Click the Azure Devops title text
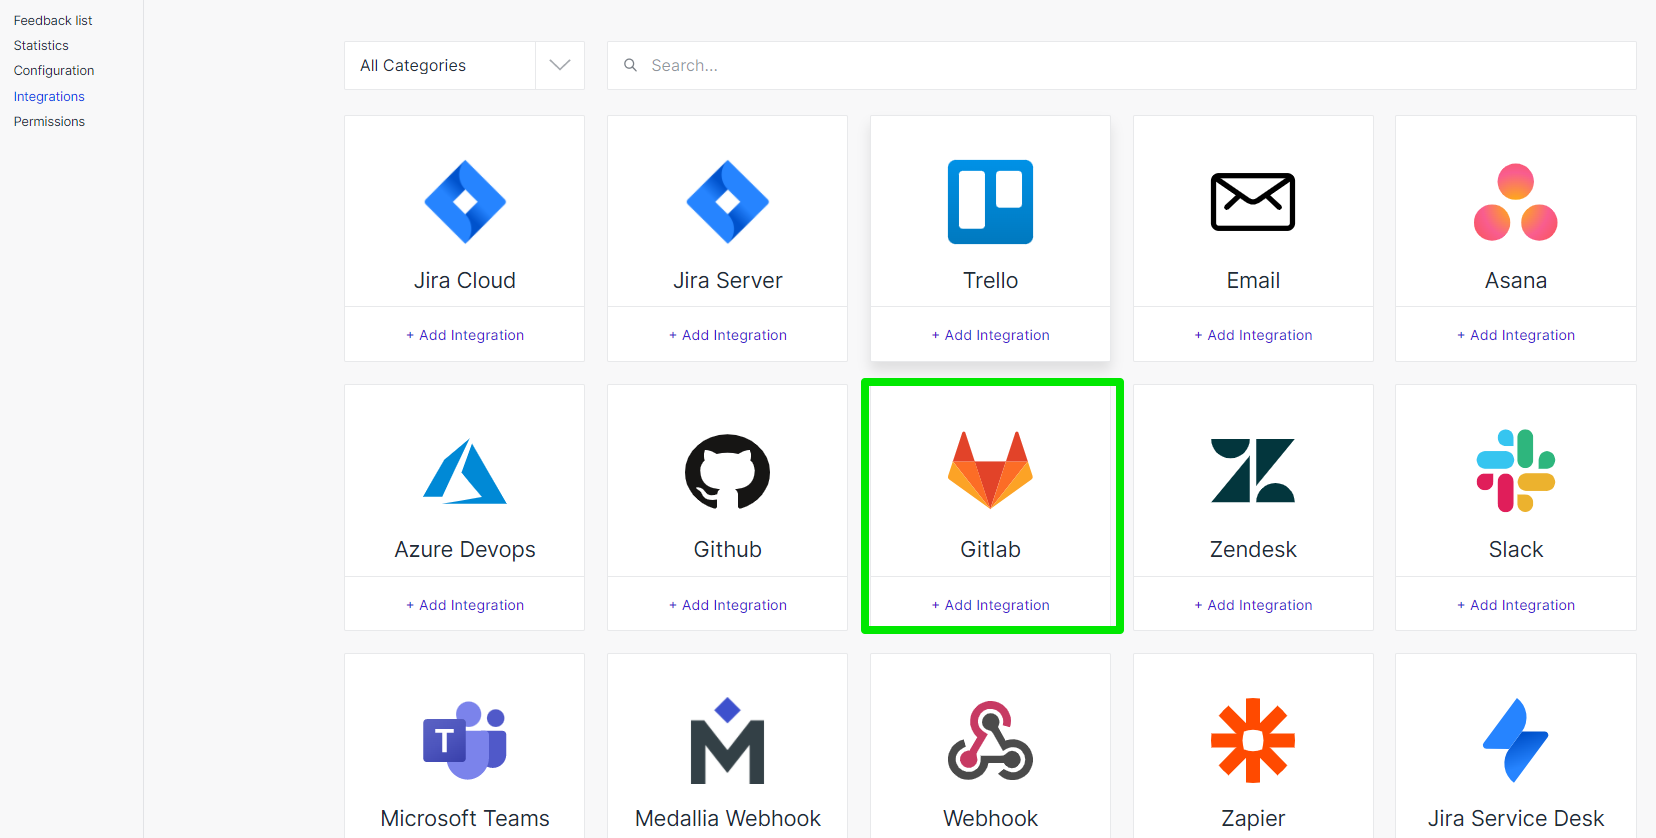The width and height of the screenshot is (1656, 838). [x=465, y=549]
